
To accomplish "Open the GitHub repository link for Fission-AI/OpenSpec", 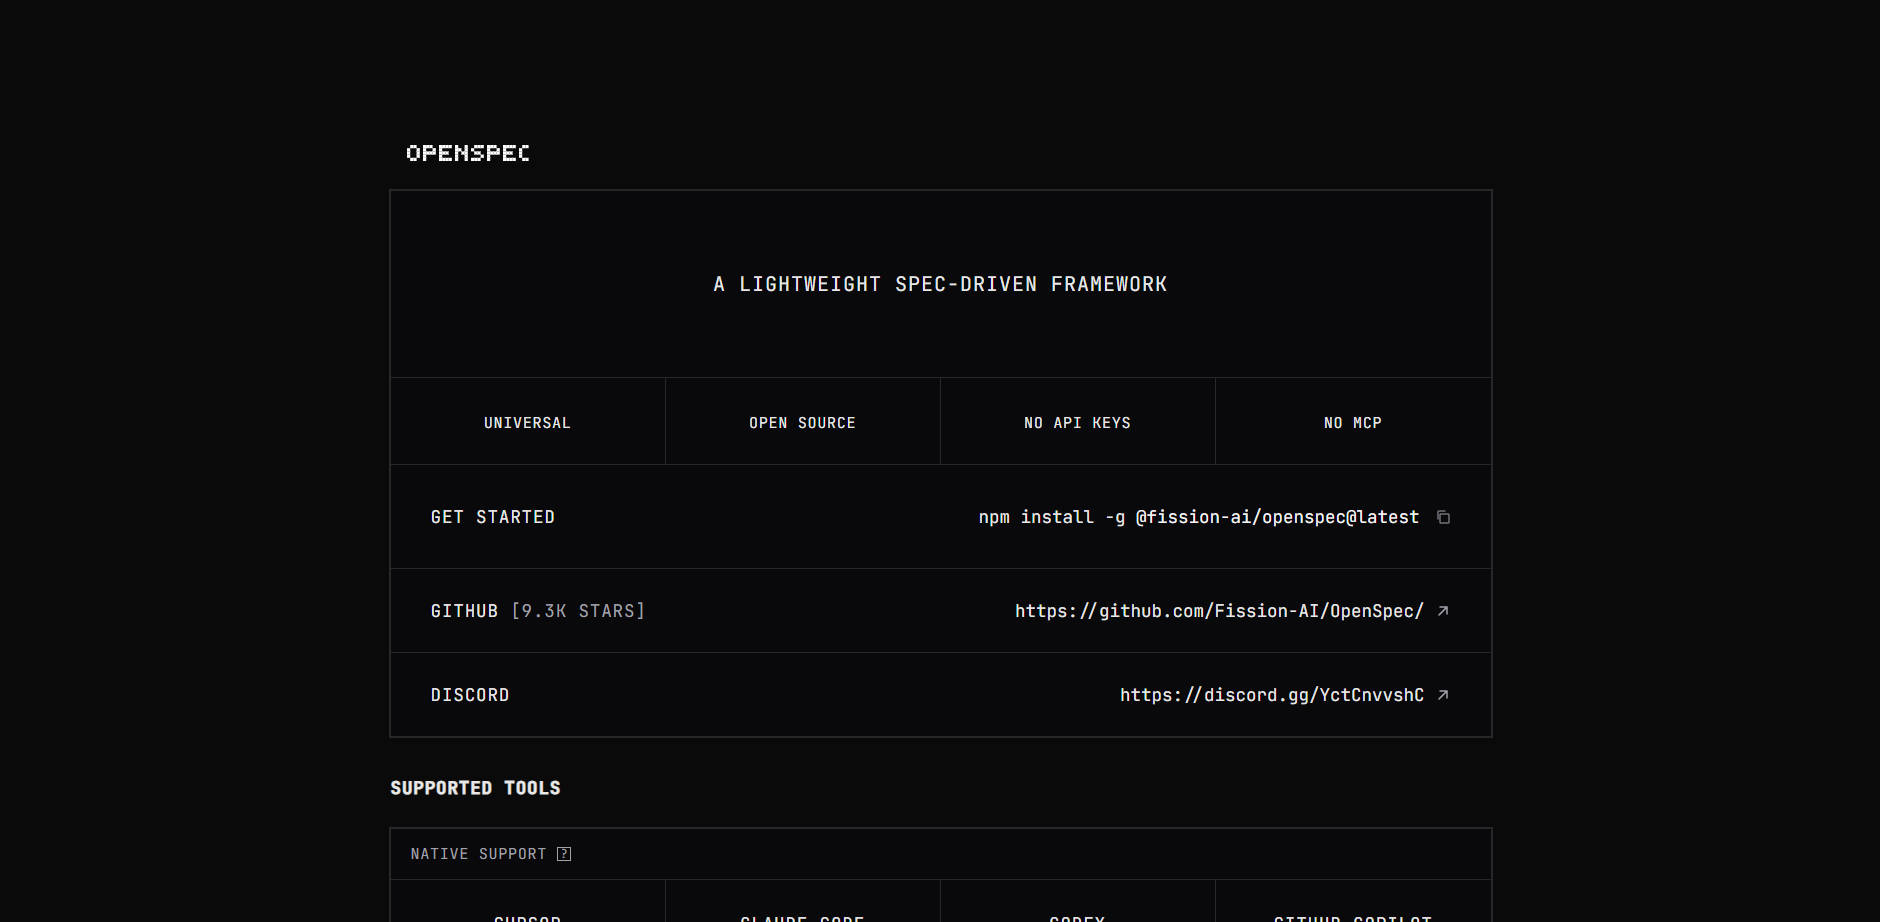I will coord(1217,611).
